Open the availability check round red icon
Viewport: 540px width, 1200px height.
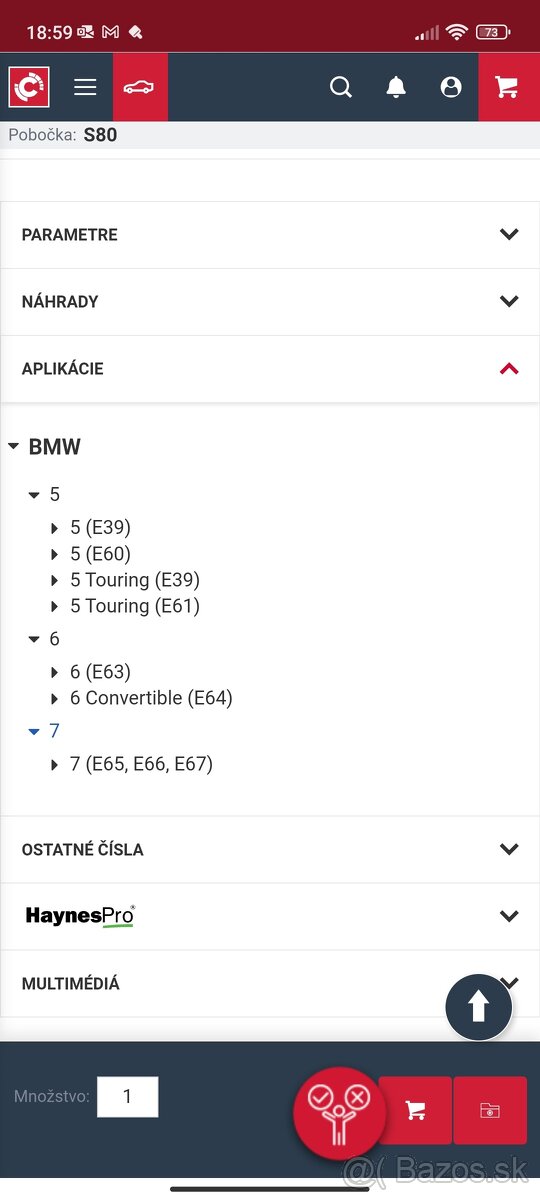coord(339,1113)
